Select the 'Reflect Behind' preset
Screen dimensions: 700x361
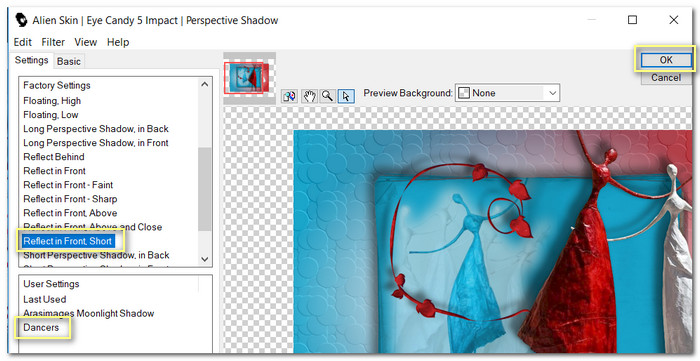54,157
